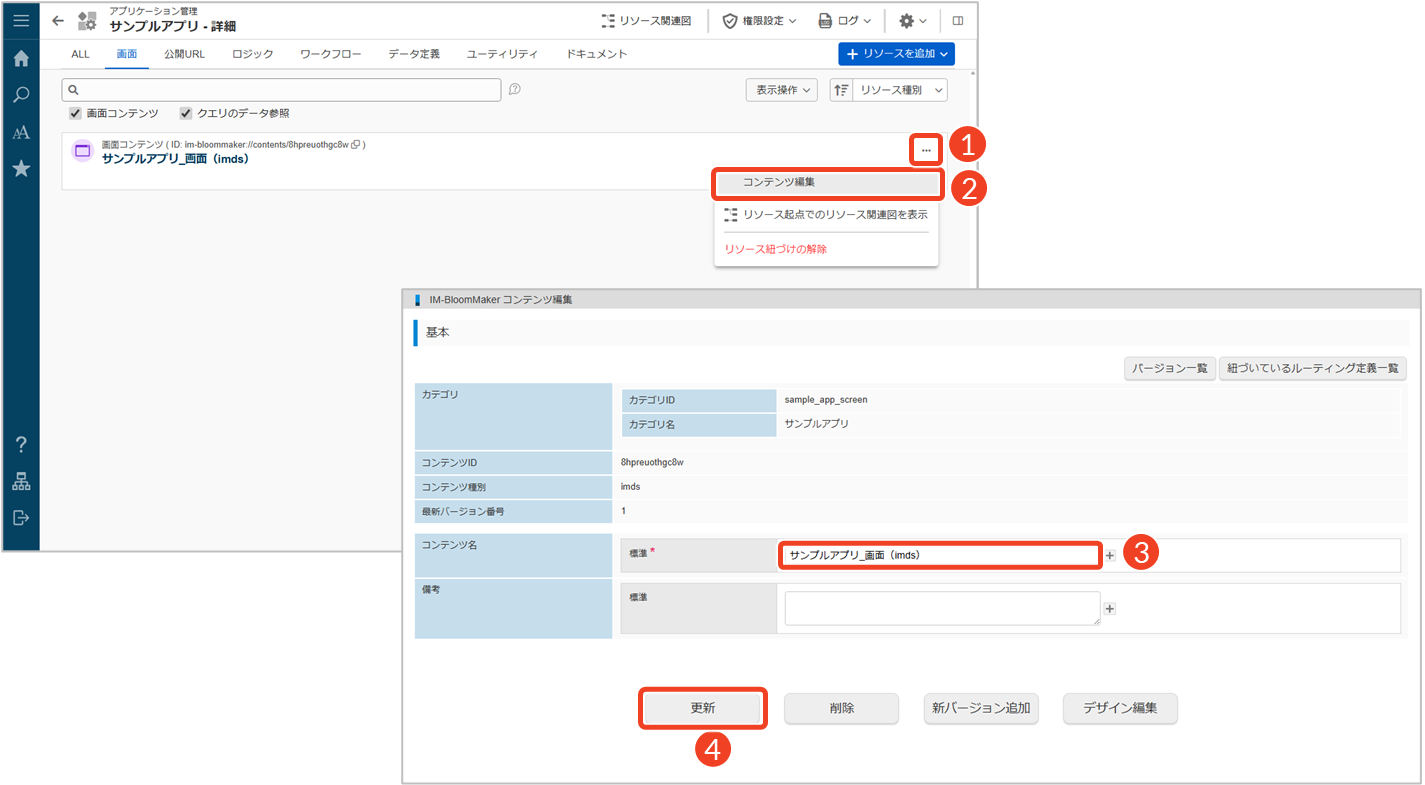This screenshot has height=785, width=1425.
Task: Expand the 権限設定 dropdown
Action: [x=760, y=20]
